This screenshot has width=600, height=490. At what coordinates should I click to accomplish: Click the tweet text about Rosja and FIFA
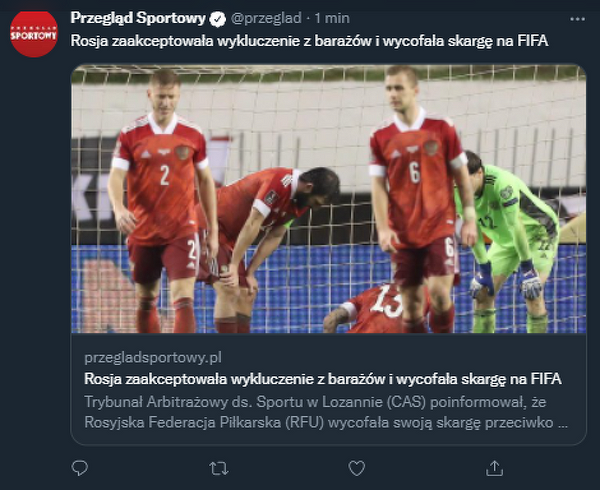point(309,41)
